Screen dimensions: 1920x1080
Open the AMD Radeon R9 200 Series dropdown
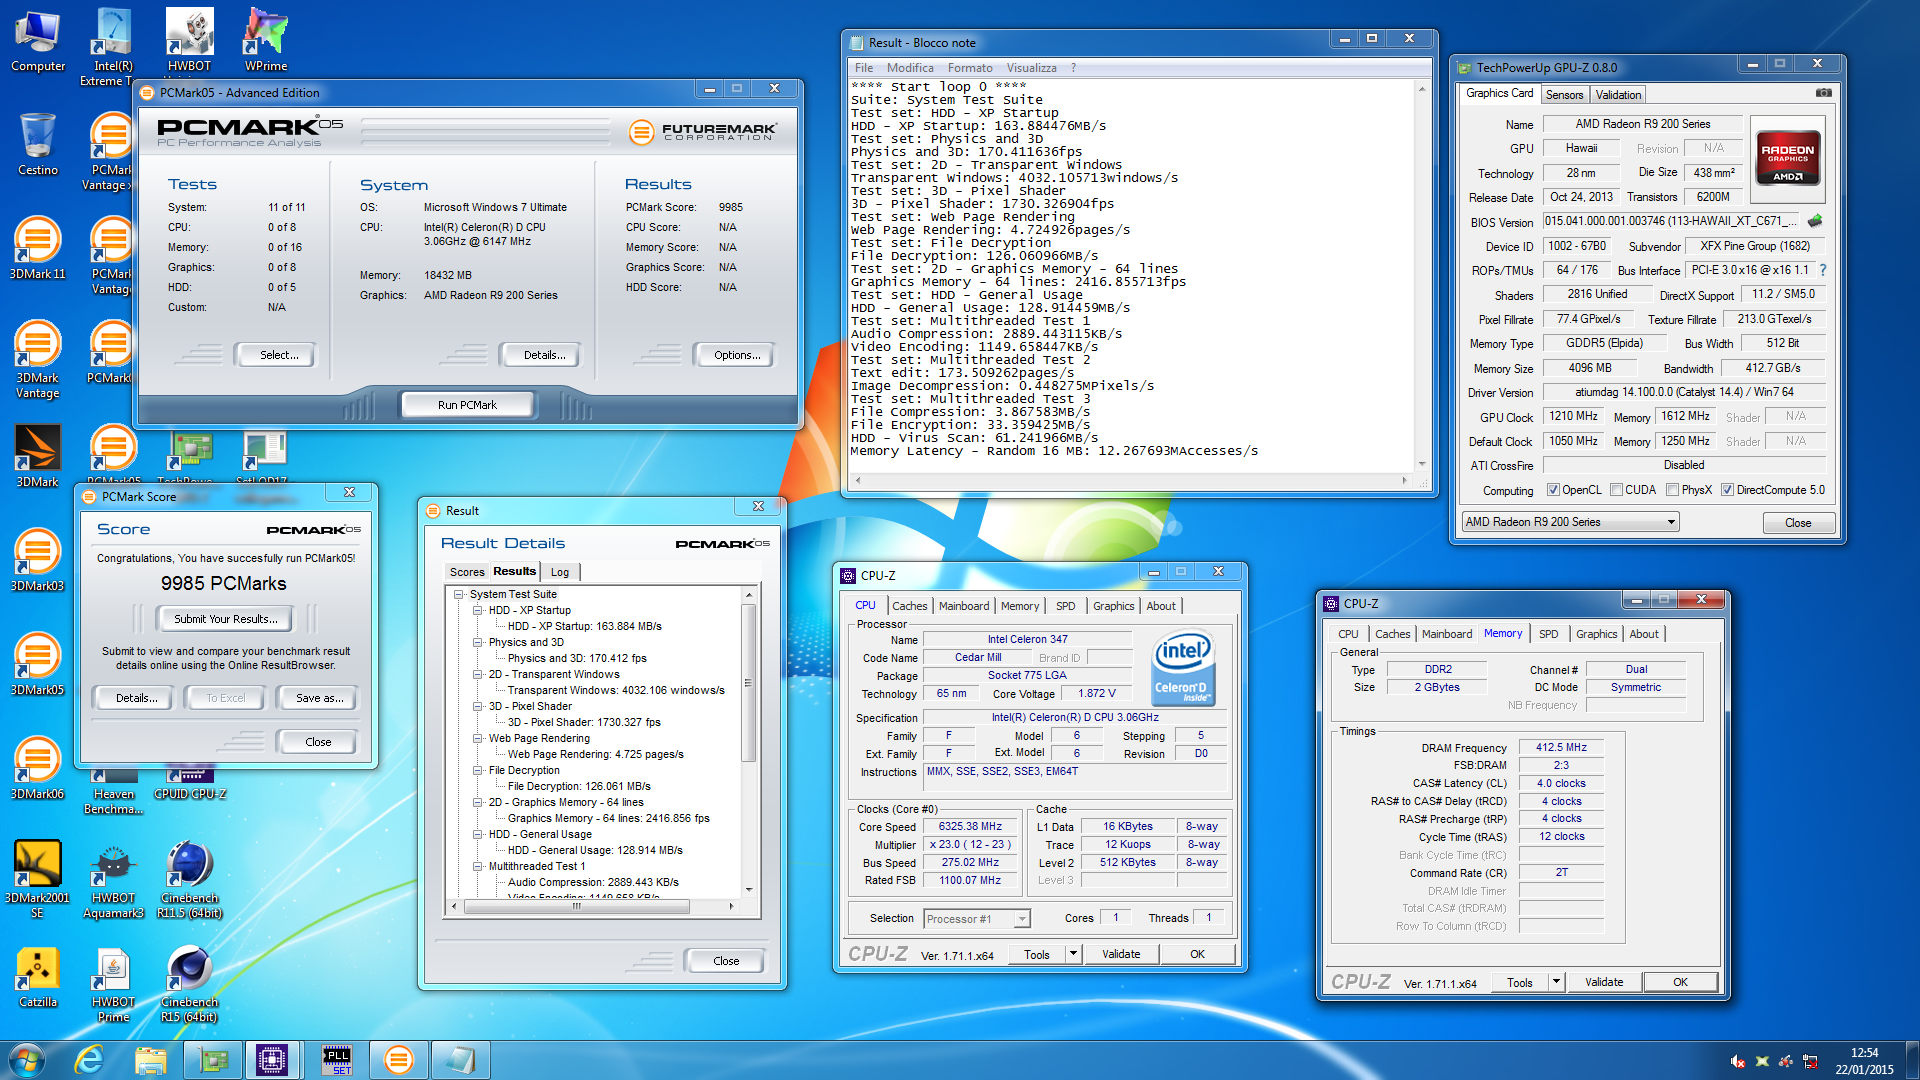click(1570, 522)
